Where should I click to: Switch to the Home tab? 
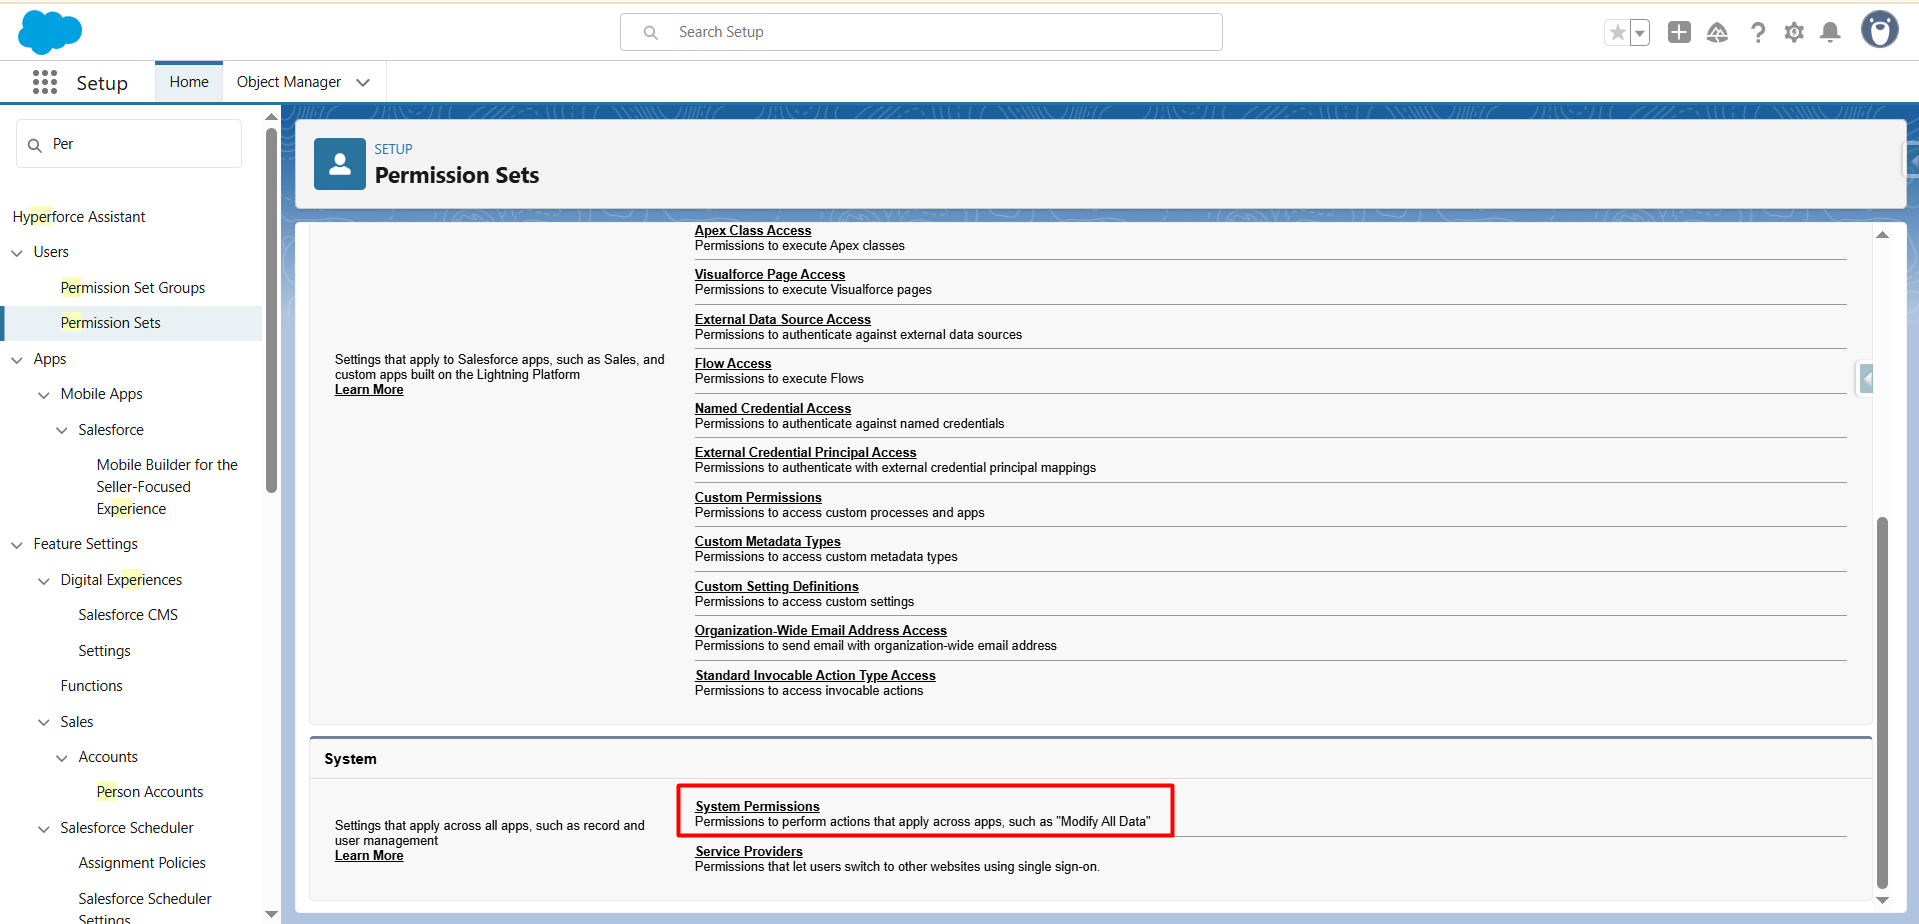(x=189, y=82)
